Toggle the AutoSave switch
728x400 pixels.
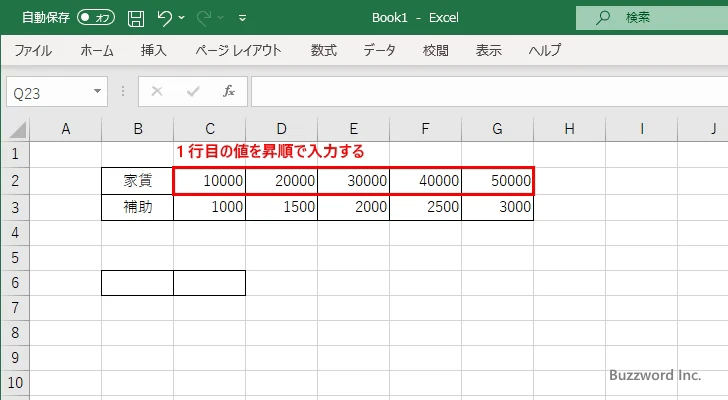(95, 17)
